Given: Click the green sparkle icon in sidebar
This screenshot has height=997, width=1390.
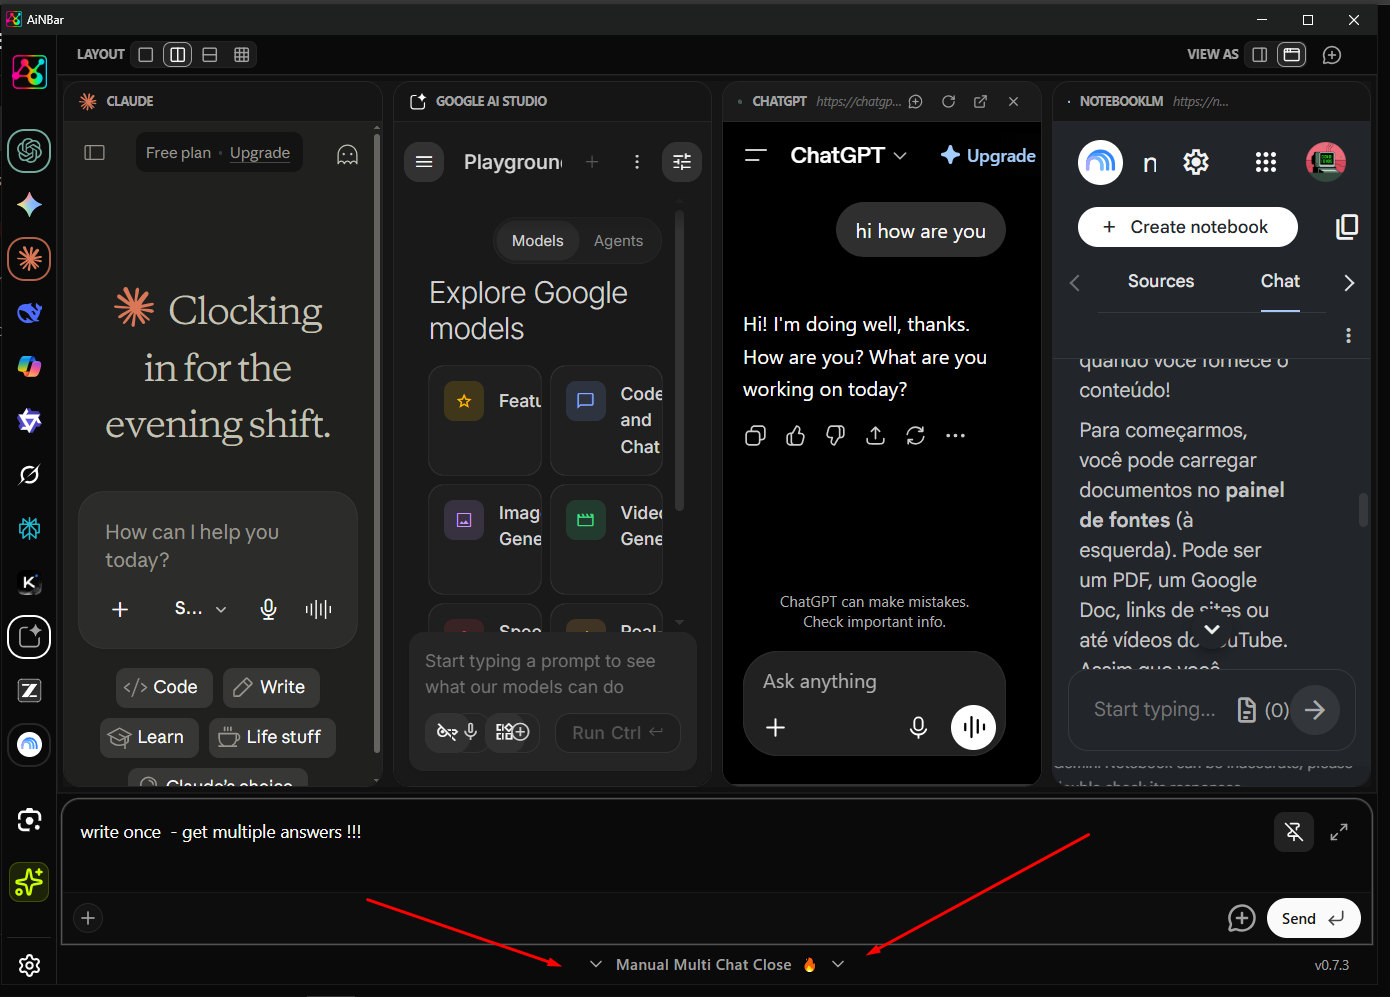Looking at the screenshot, I should pos(30,881).
